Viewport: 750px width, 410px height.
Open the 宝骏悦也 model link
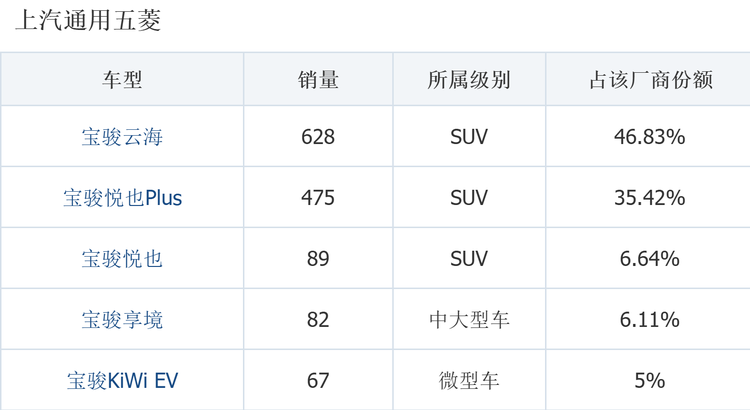click(122, 259)
